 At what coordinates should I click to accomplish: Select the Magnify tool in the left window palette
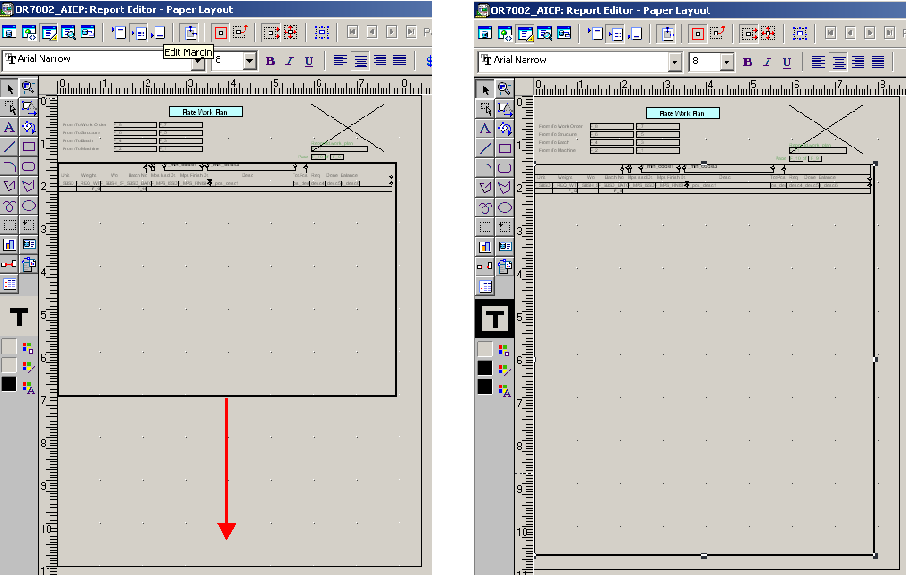[x=29, y=88]
